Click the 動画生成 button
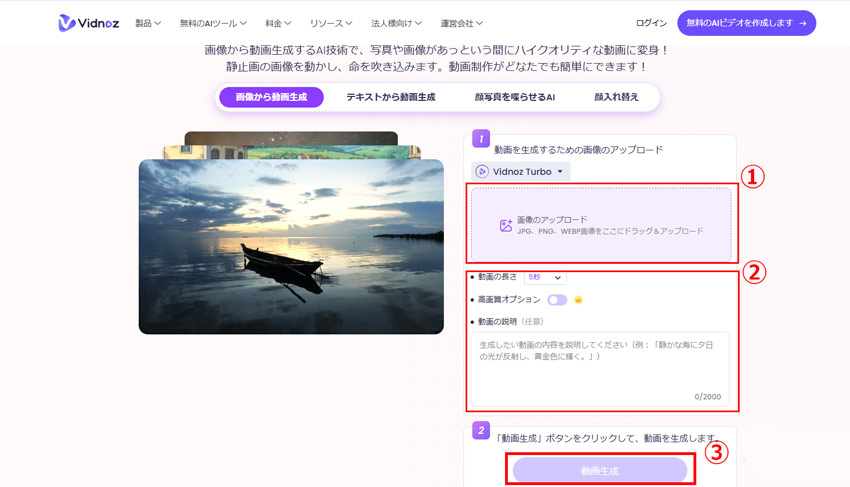Screen dimensions: 850x487 (600, 470)
